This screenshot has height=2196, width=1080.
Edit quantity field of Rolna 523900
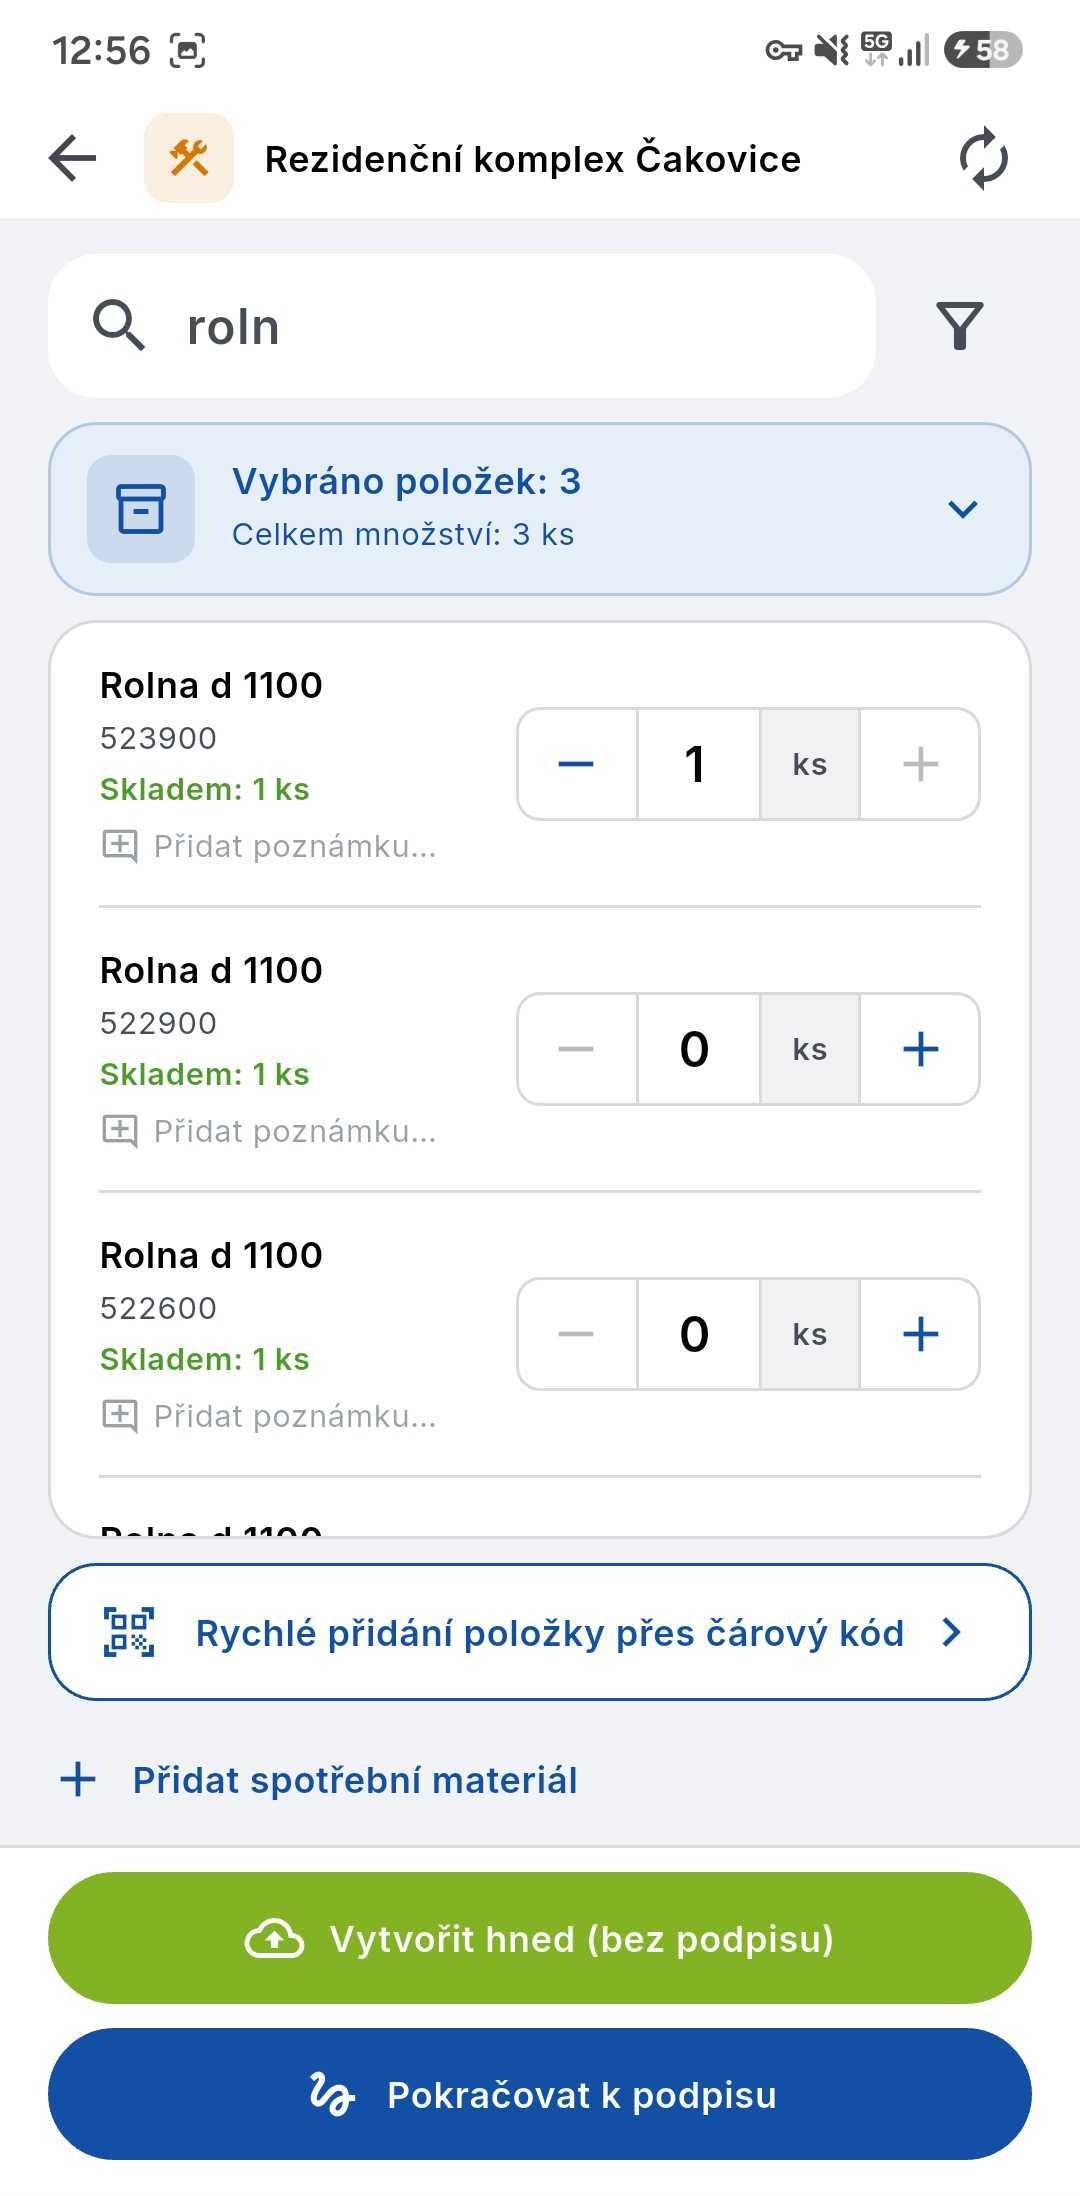tap(698, 764)
